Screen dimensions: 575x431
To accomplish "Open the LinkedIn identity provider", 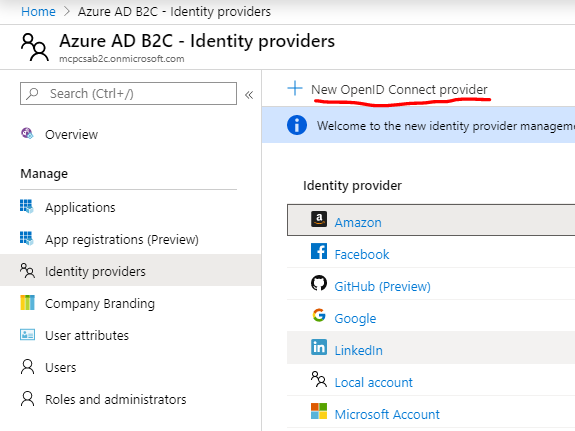I will pos(359,351).
